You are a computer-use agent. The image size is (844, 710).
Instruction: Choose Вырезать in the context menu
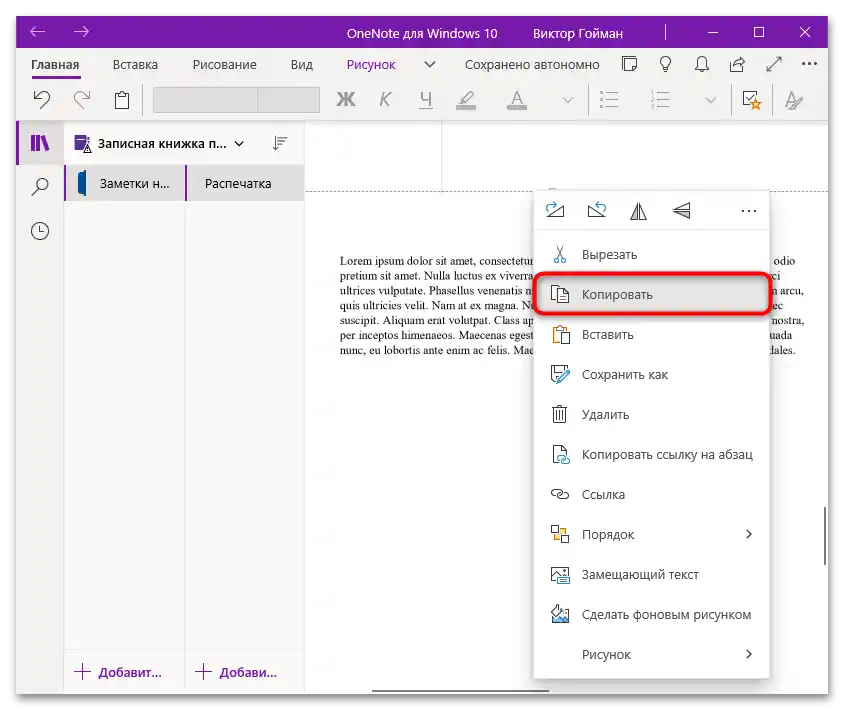coord(651,254)
